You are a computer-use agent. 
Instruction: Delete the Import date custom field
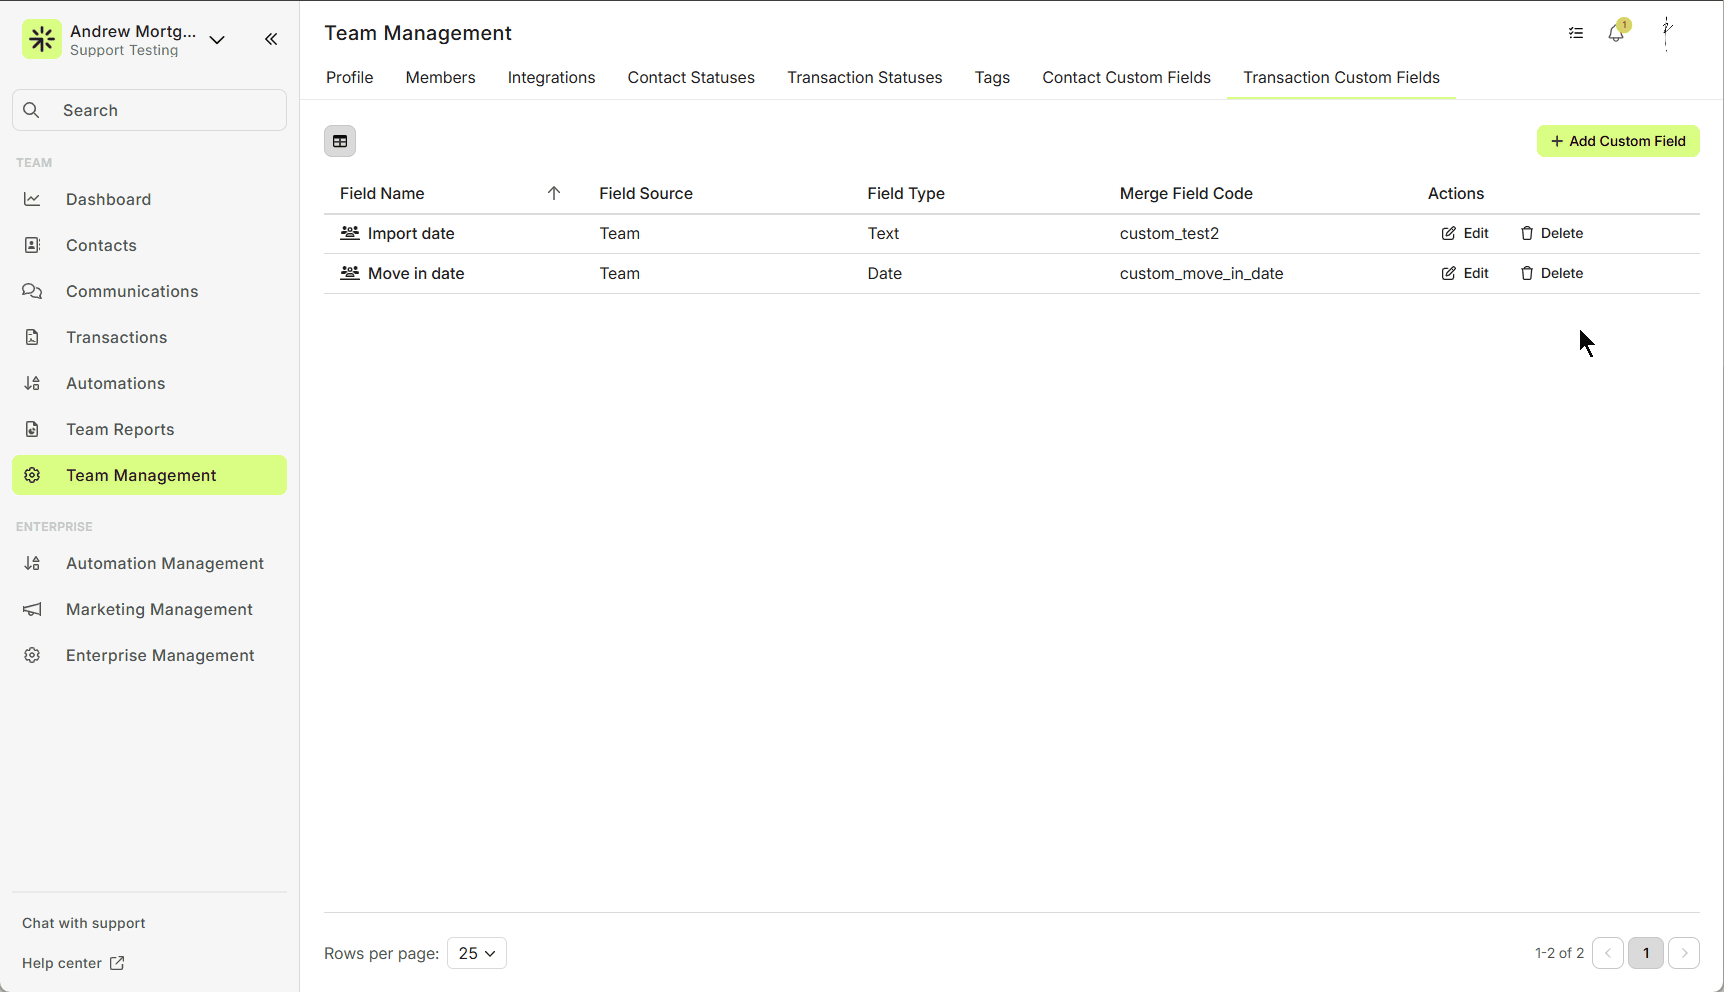pos(1552,233)
